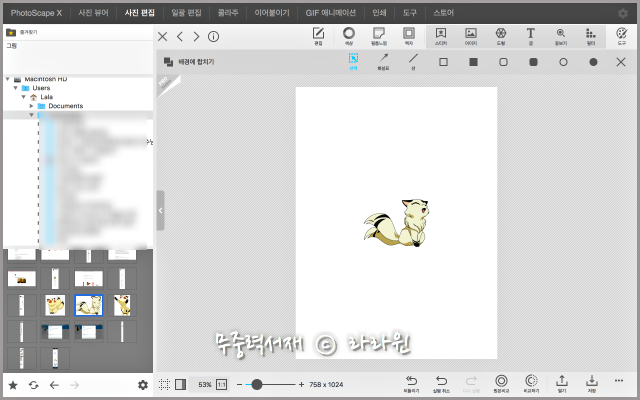Viewport: 640px width, 400px height.
Task: Choose the Arrow (화살표) drawing tool
Action: [383, 62]
